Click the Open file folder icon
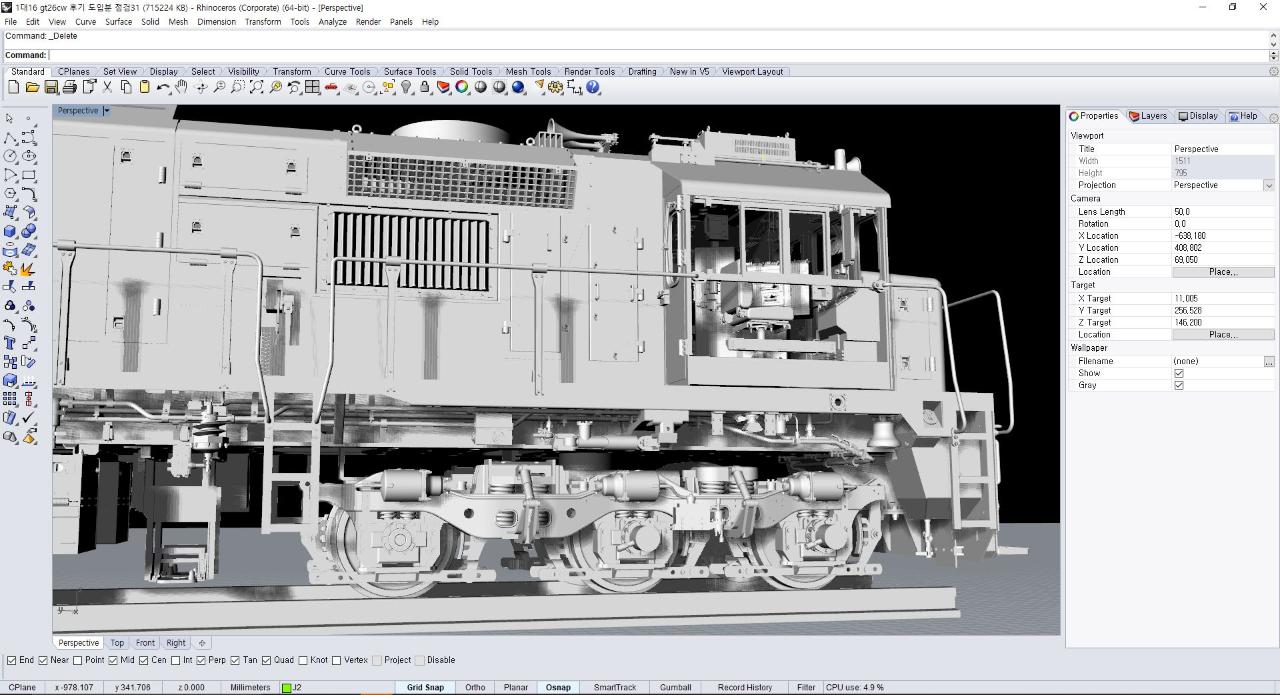Viewport: 1280px width, 695px height. [32, 88]
